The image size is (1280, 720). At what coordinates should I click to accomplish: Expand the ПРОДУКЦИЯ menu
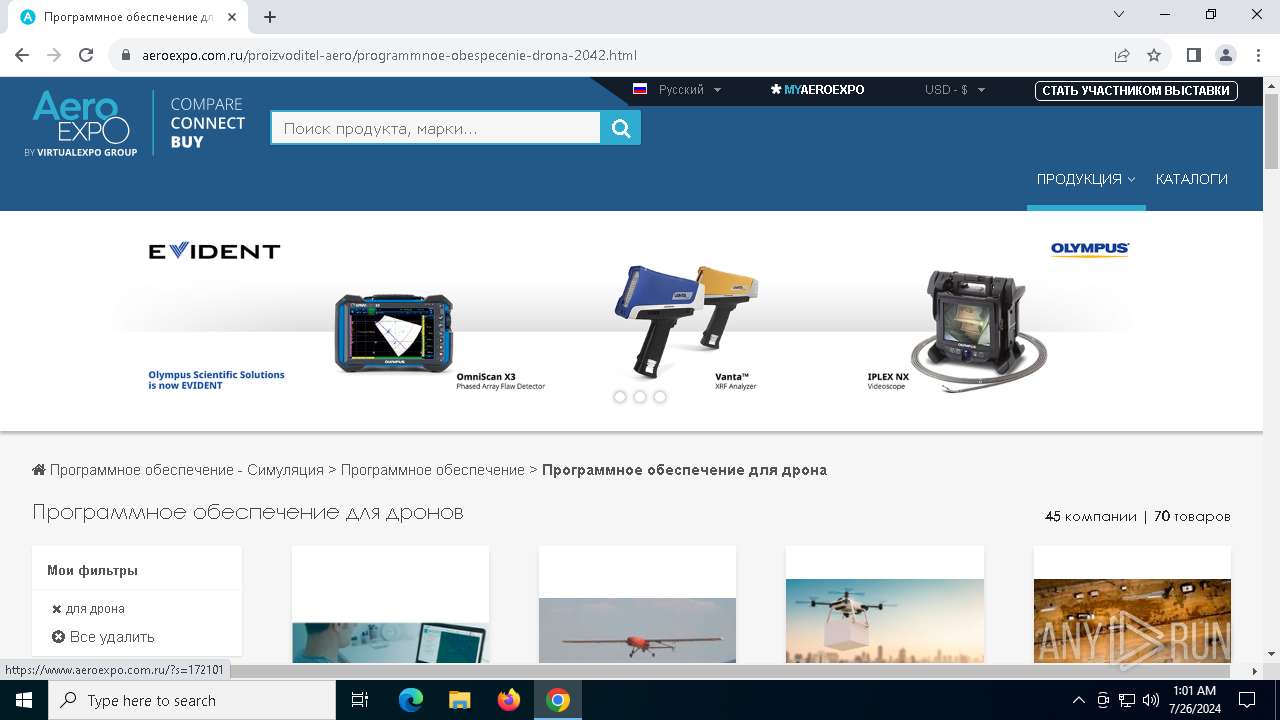(x=1086, y=179)
